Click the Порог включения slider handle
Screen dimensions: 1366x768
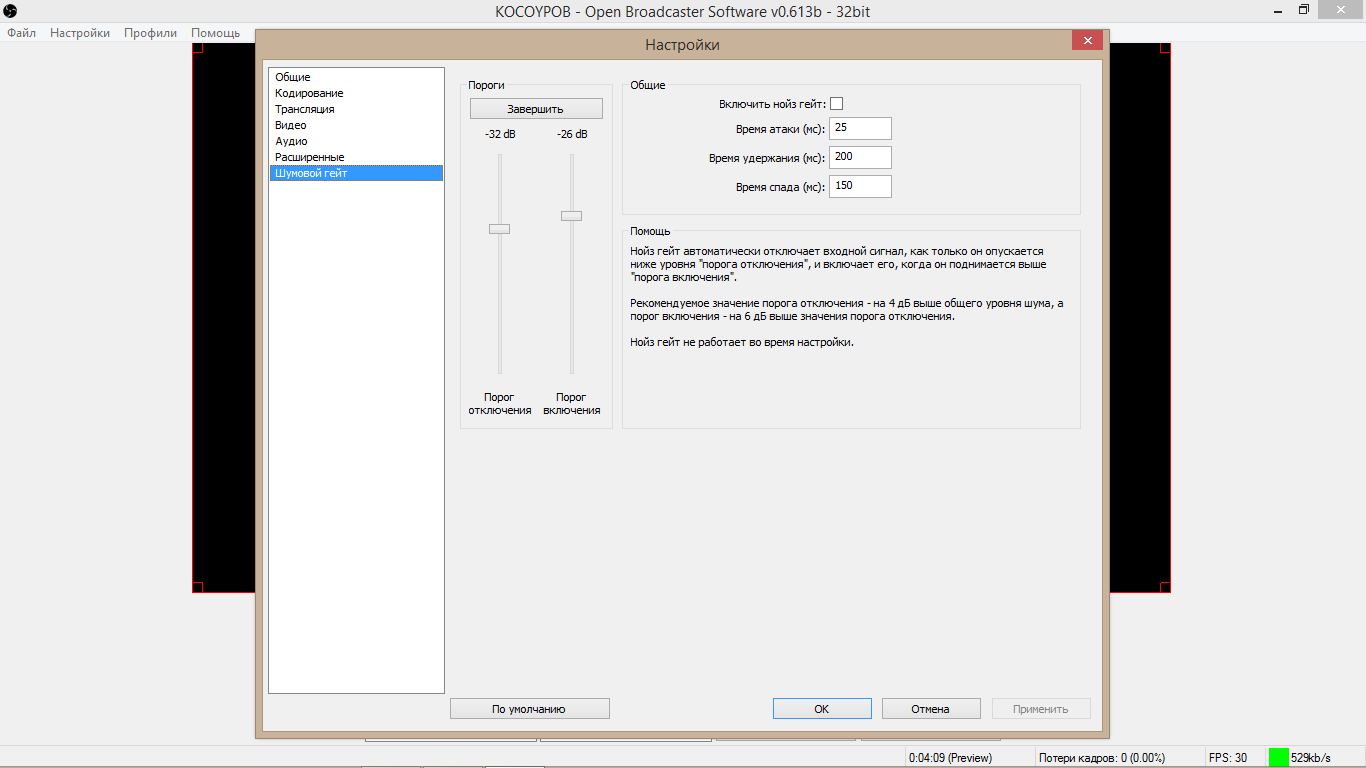tap(571, 216)
